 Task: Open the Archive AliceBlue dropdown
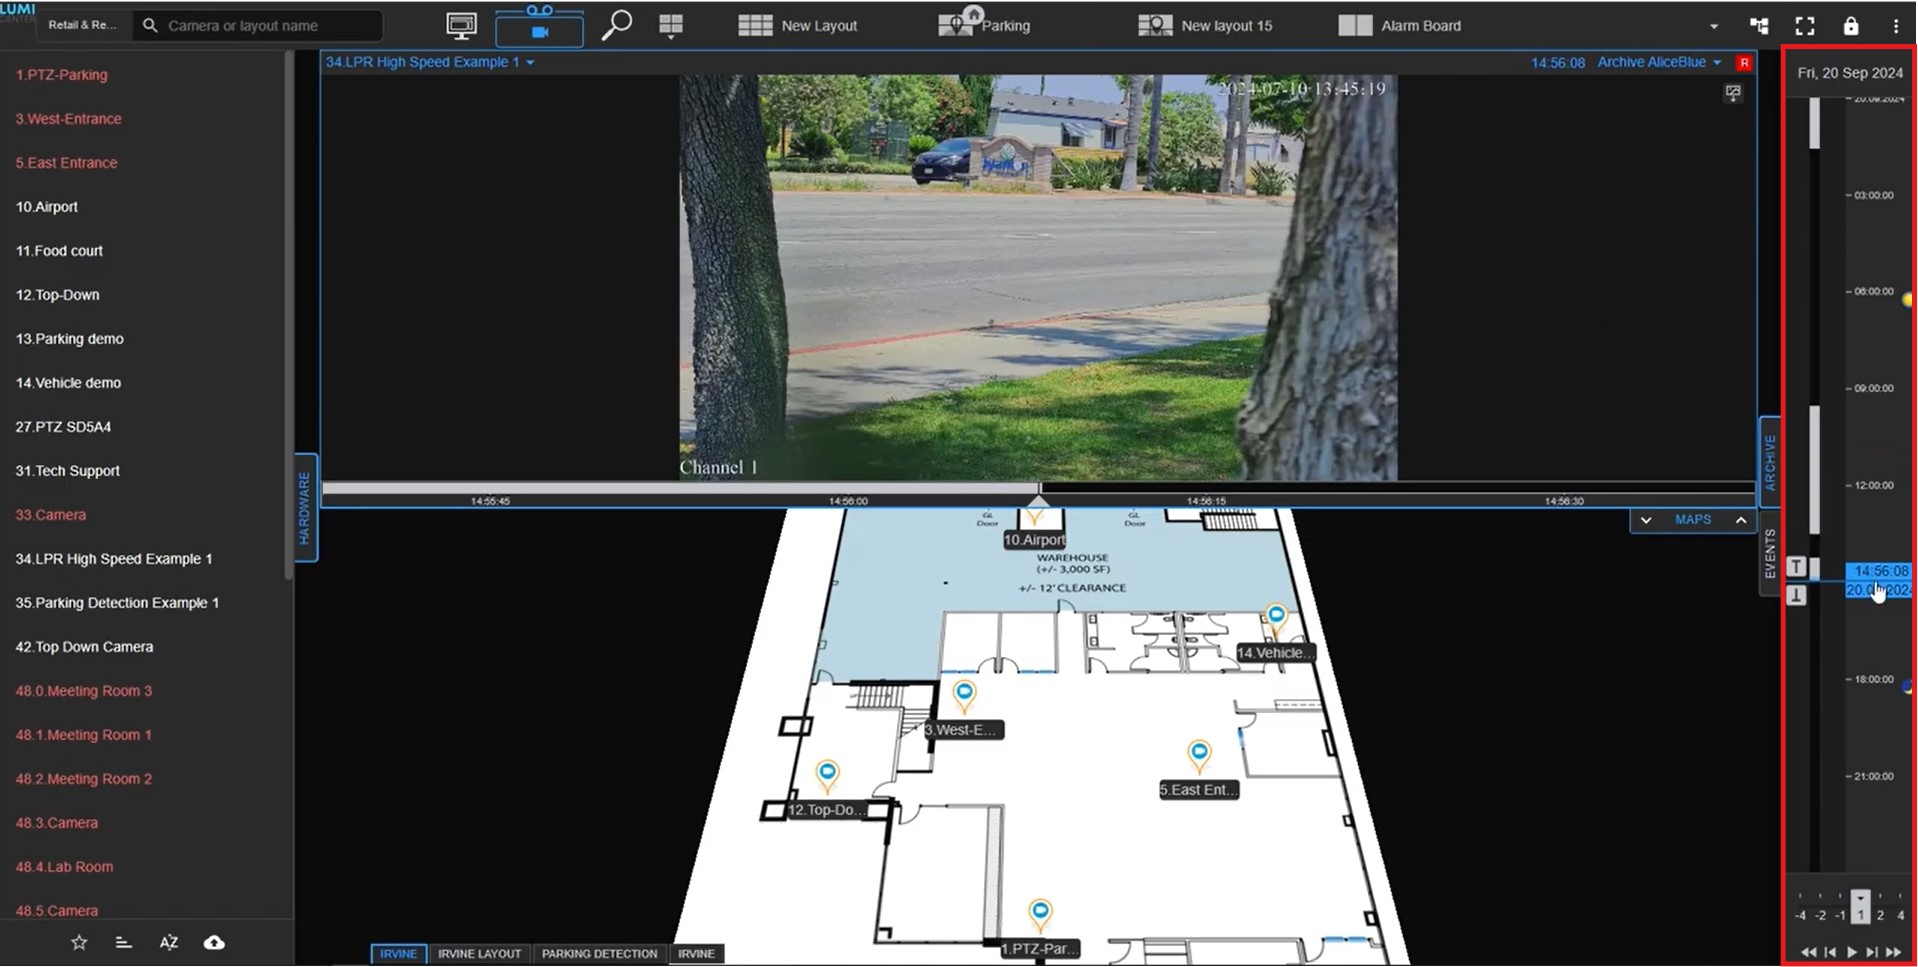[x=1658, y=62]
